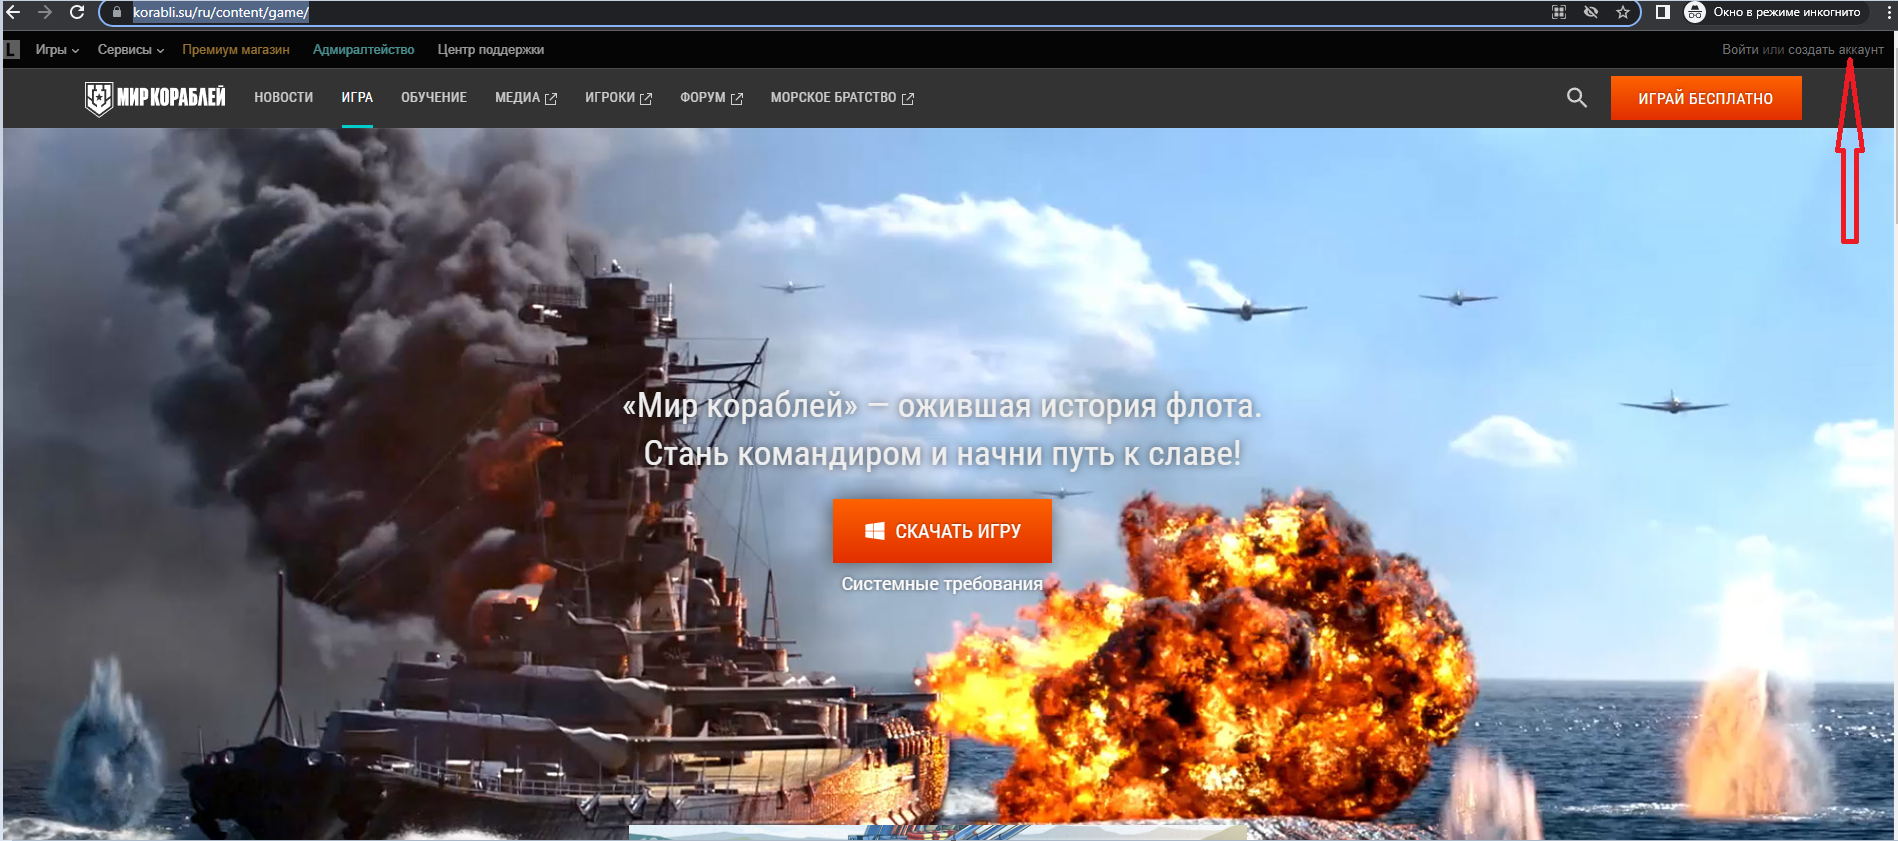Bookmark this page with the star icon

1623,13
